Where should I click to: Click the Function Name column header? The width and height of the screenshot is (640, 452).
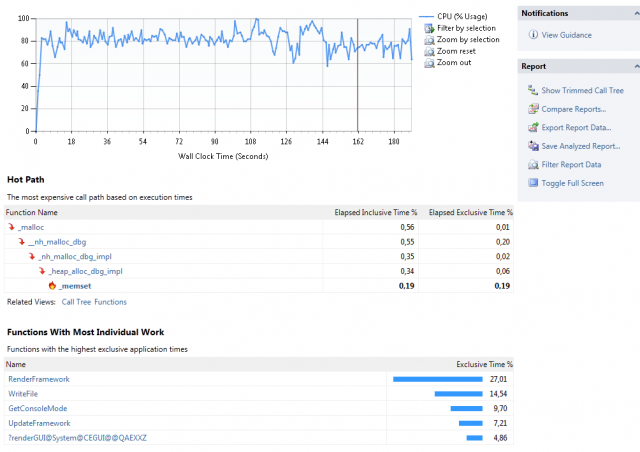tap(32, 212)
